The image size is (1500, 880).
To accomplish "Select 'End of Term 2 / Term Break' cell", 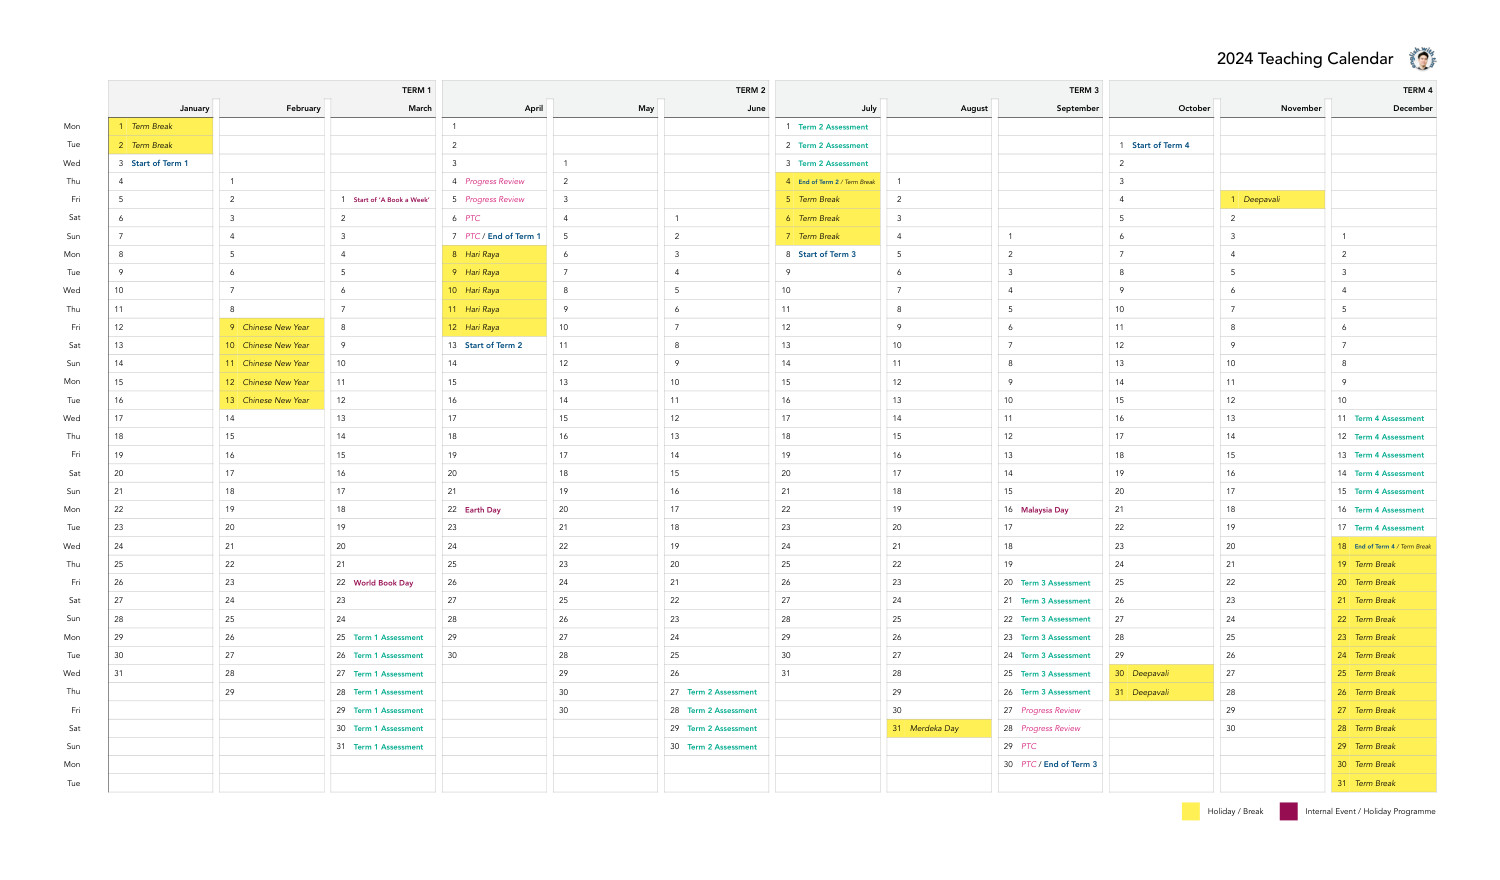I will [828, 181].
